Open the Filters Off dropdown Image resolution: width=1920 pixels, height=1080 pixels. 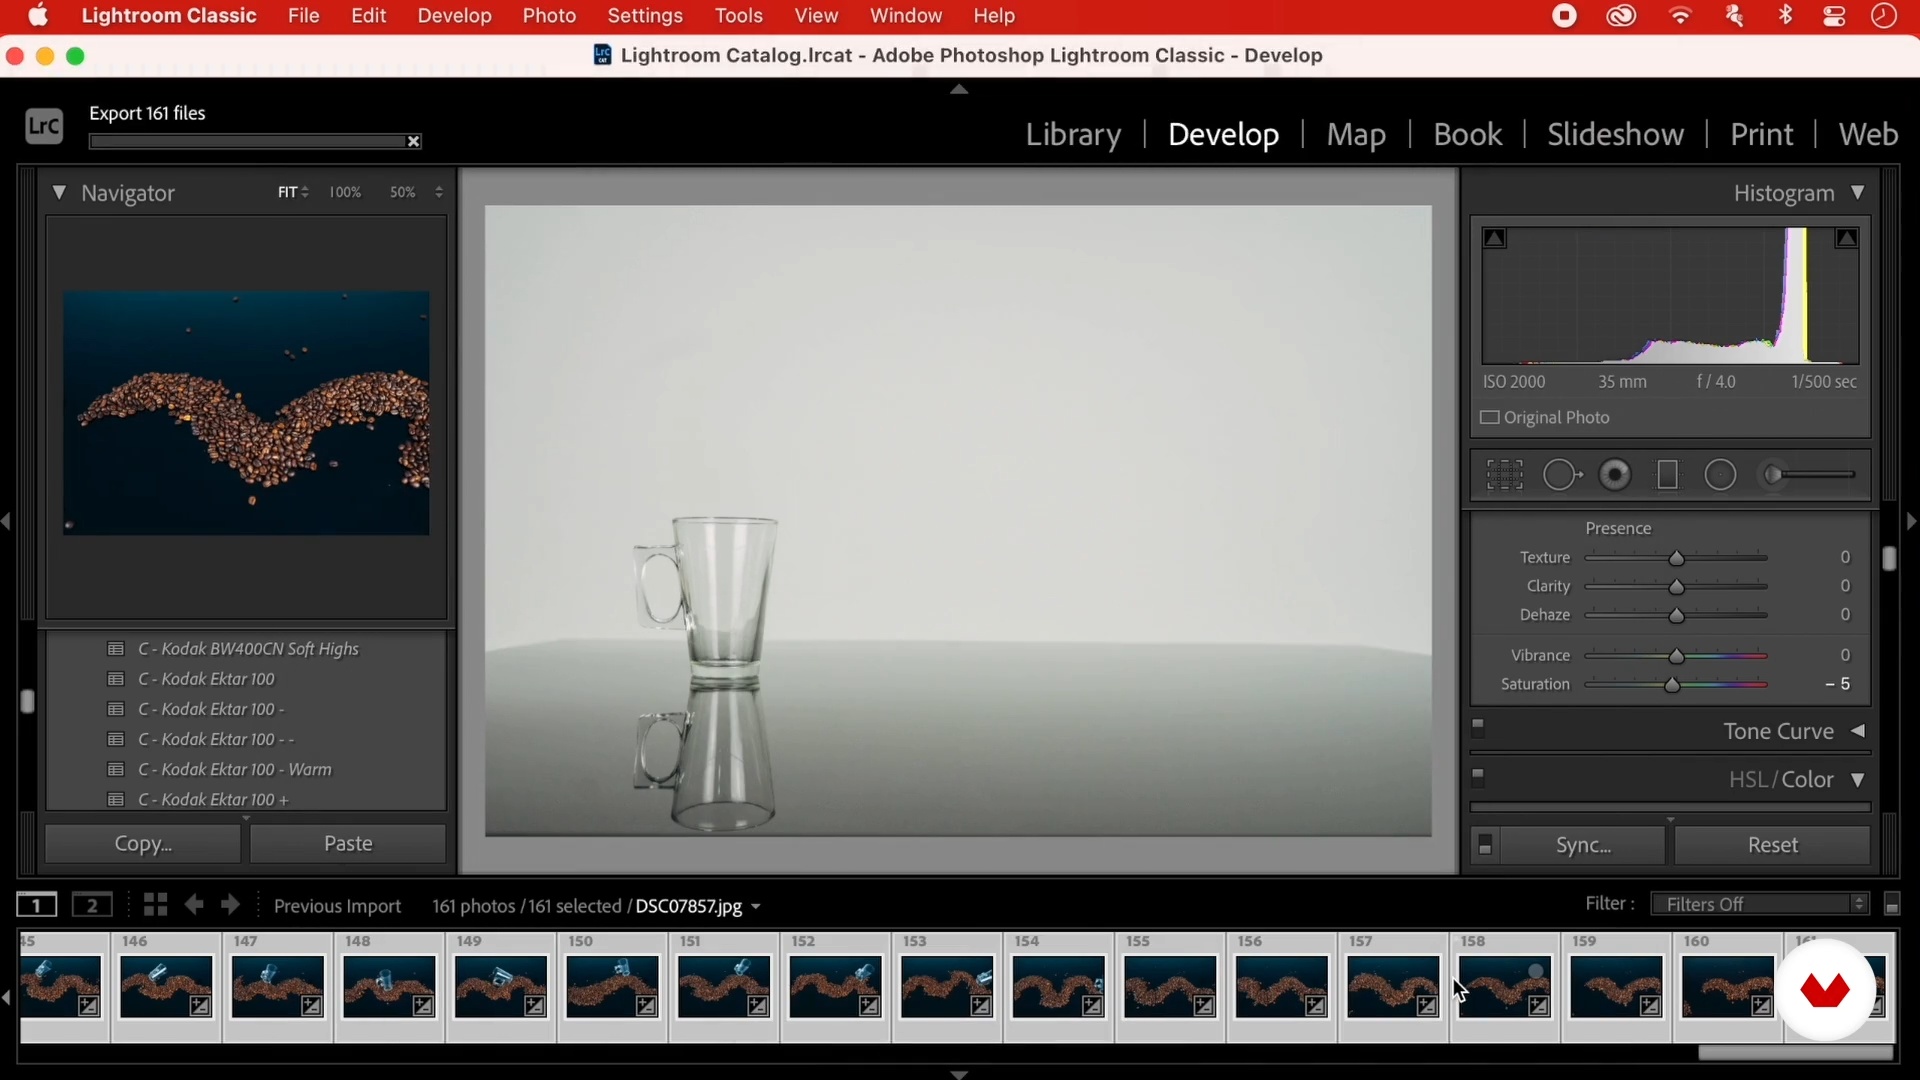coord(1760,904)
